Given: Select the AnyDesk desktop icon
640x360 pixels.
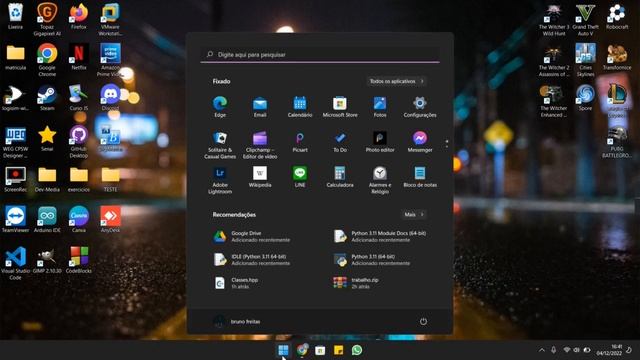Looking at the screenshot, I should coord(110,219).
